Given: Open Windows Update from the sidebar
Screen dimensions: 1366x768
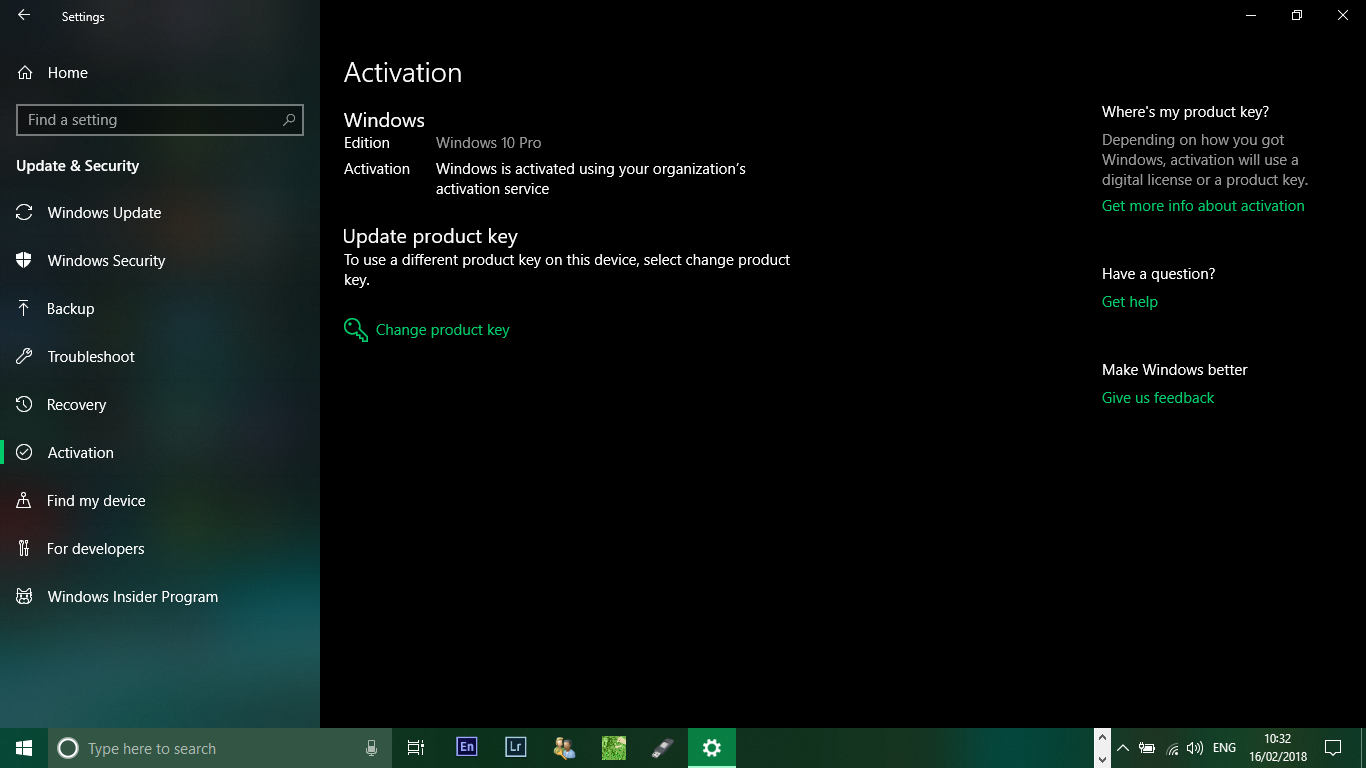Looking at the screenshot, I should (160, 213).
